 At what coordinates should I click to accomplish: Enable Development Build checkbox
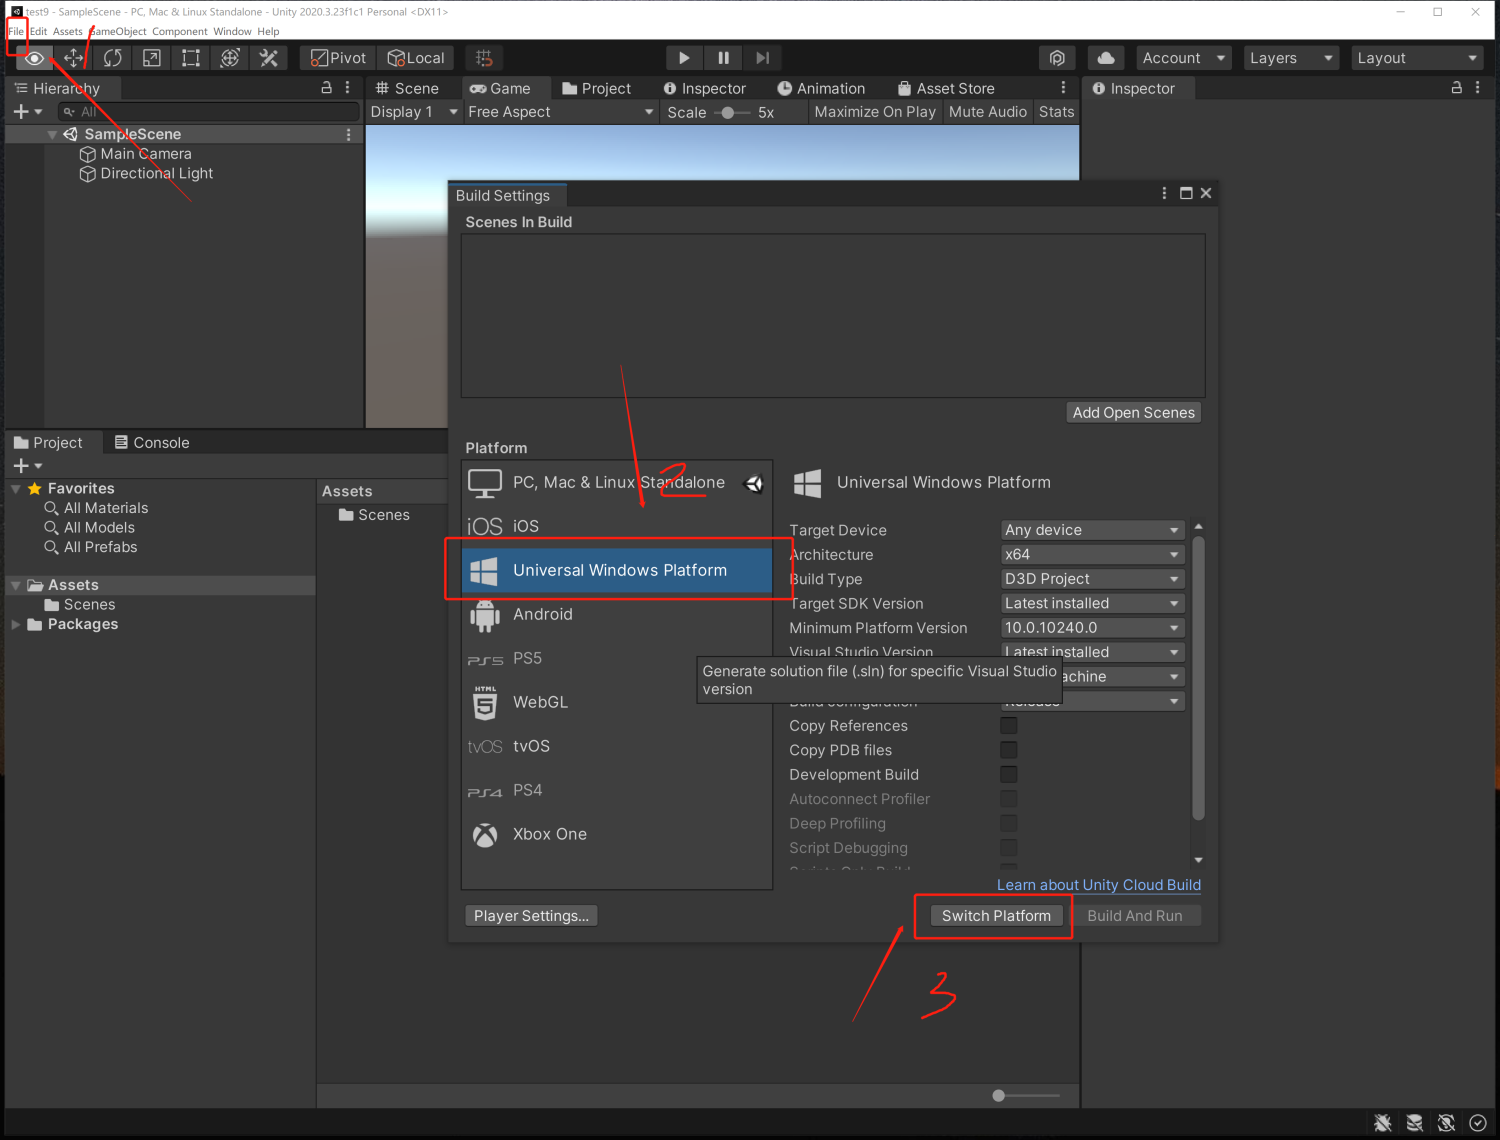tap(1009, 774)
